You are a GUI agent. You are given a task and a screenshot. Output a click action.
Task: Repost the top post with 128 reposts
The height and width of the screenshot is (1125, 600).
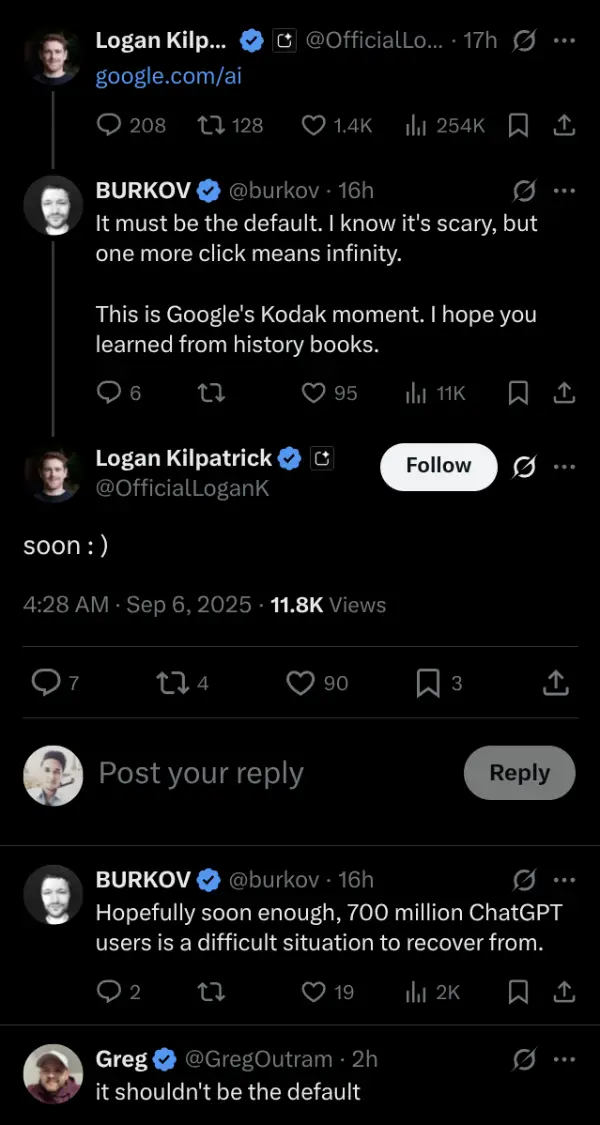pyautogui.click(x=209, y=125)
